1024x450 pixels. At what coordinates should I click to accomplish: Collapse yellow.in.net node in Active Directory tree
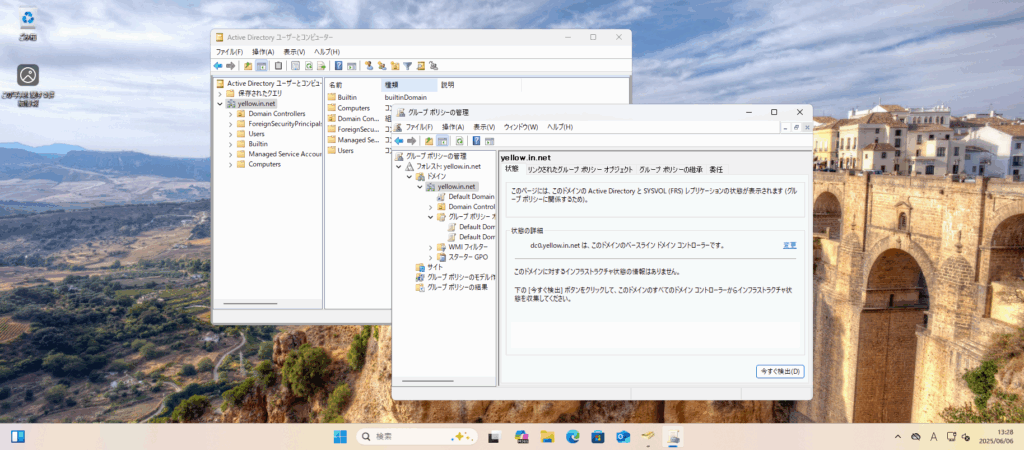tap(220, 103)
